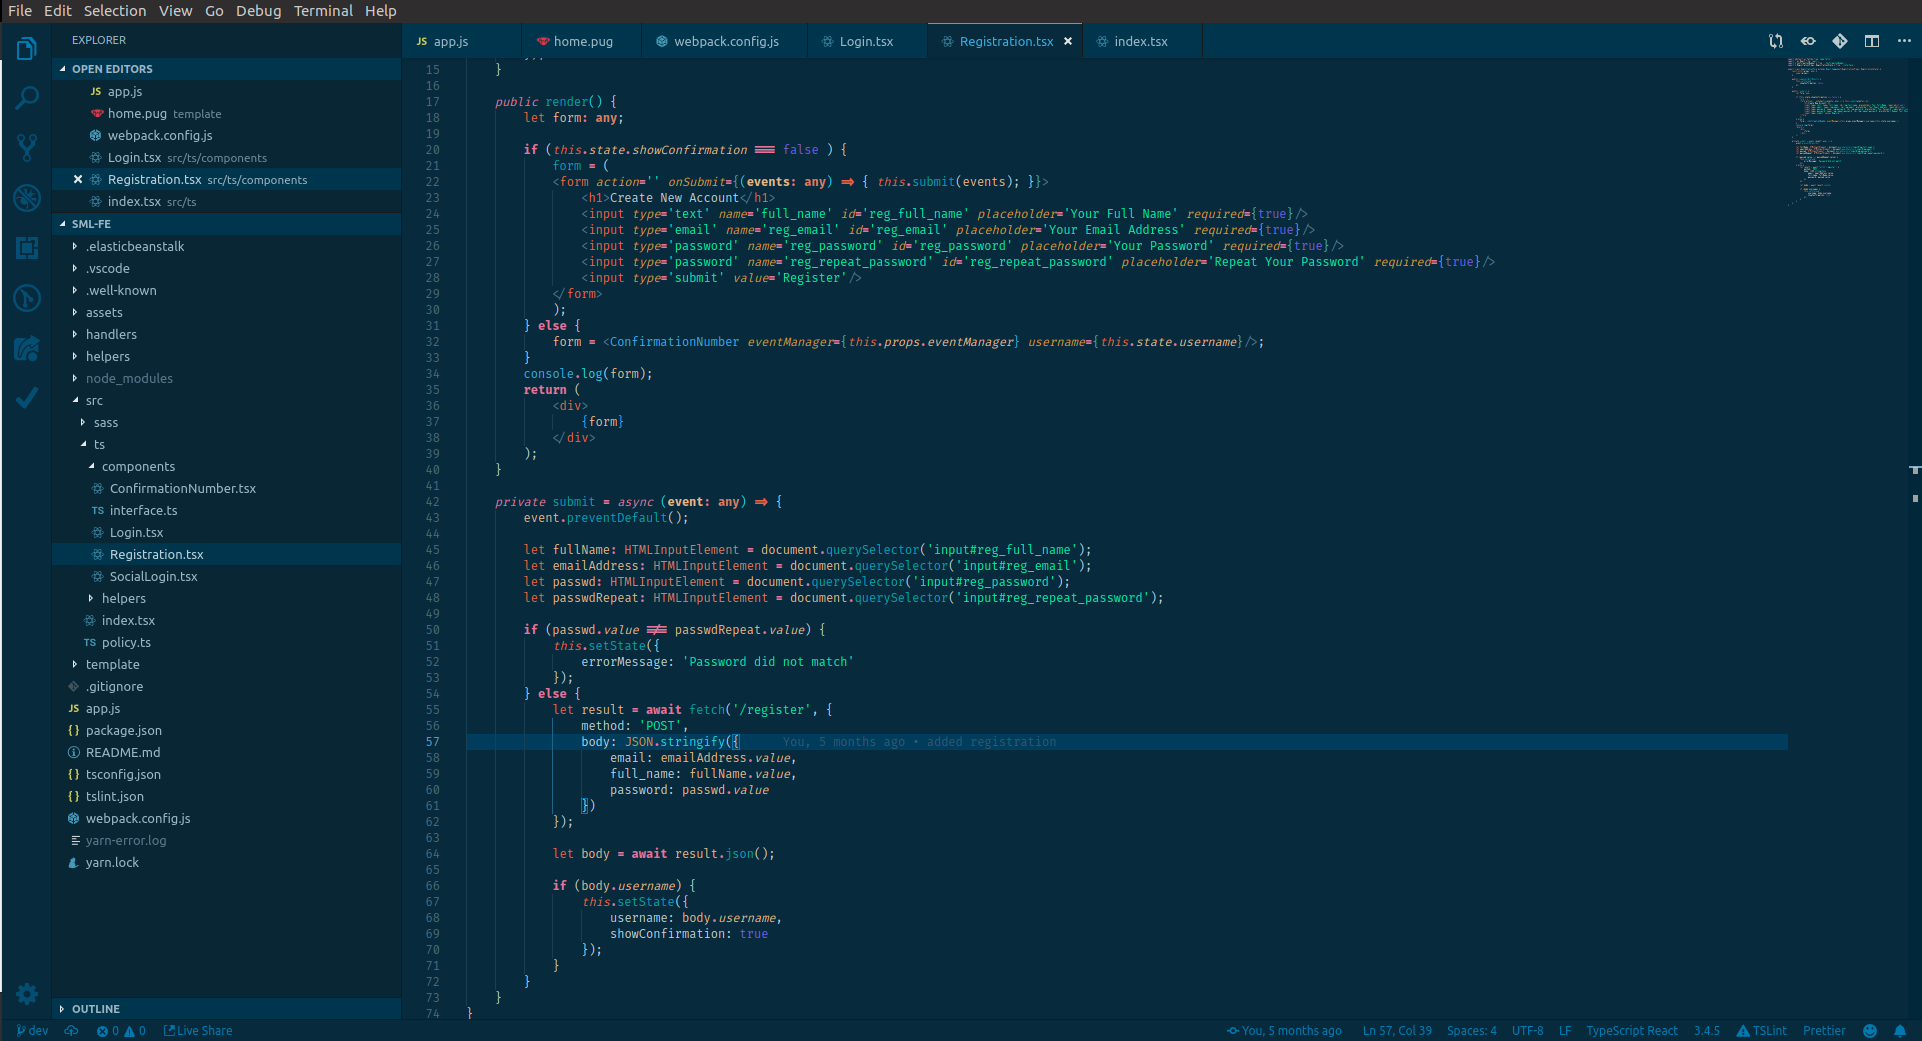Viewport: 1922px width, 1041px height.
Task: Click the dev branch indicator in status bar
Action: [x=32, y=1031]
